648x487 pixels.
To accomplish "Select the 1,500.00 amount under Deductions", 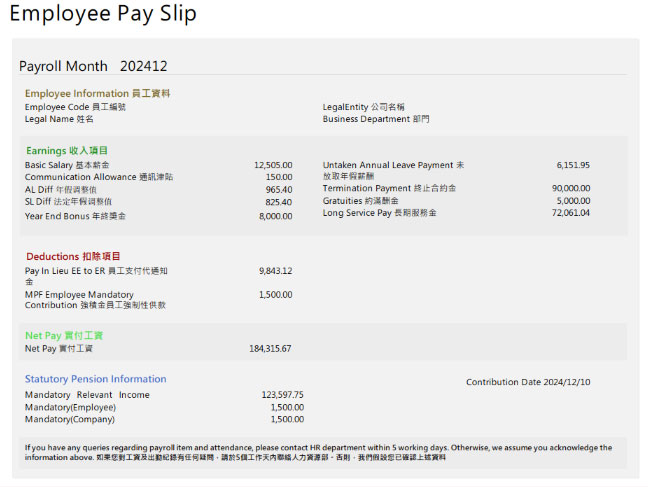I will tap(276, 295).
